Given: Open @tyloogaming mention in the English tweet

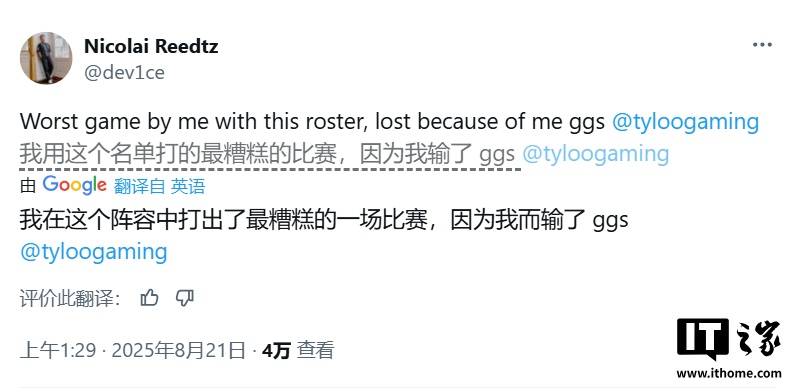Looking at the screenshot, I should [685, 123].
